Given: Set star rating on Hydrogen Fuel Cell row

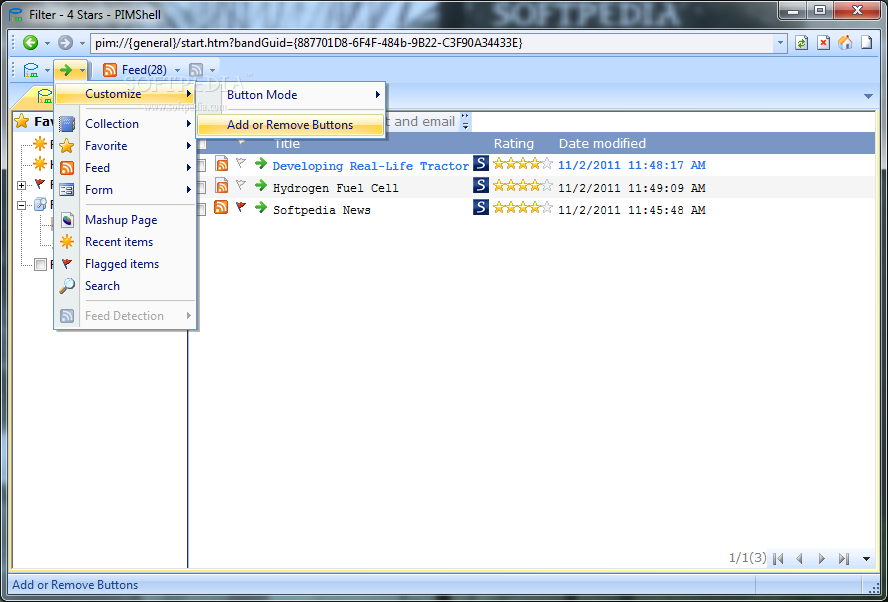Looking at the screenshot, I should coord(522,186).
